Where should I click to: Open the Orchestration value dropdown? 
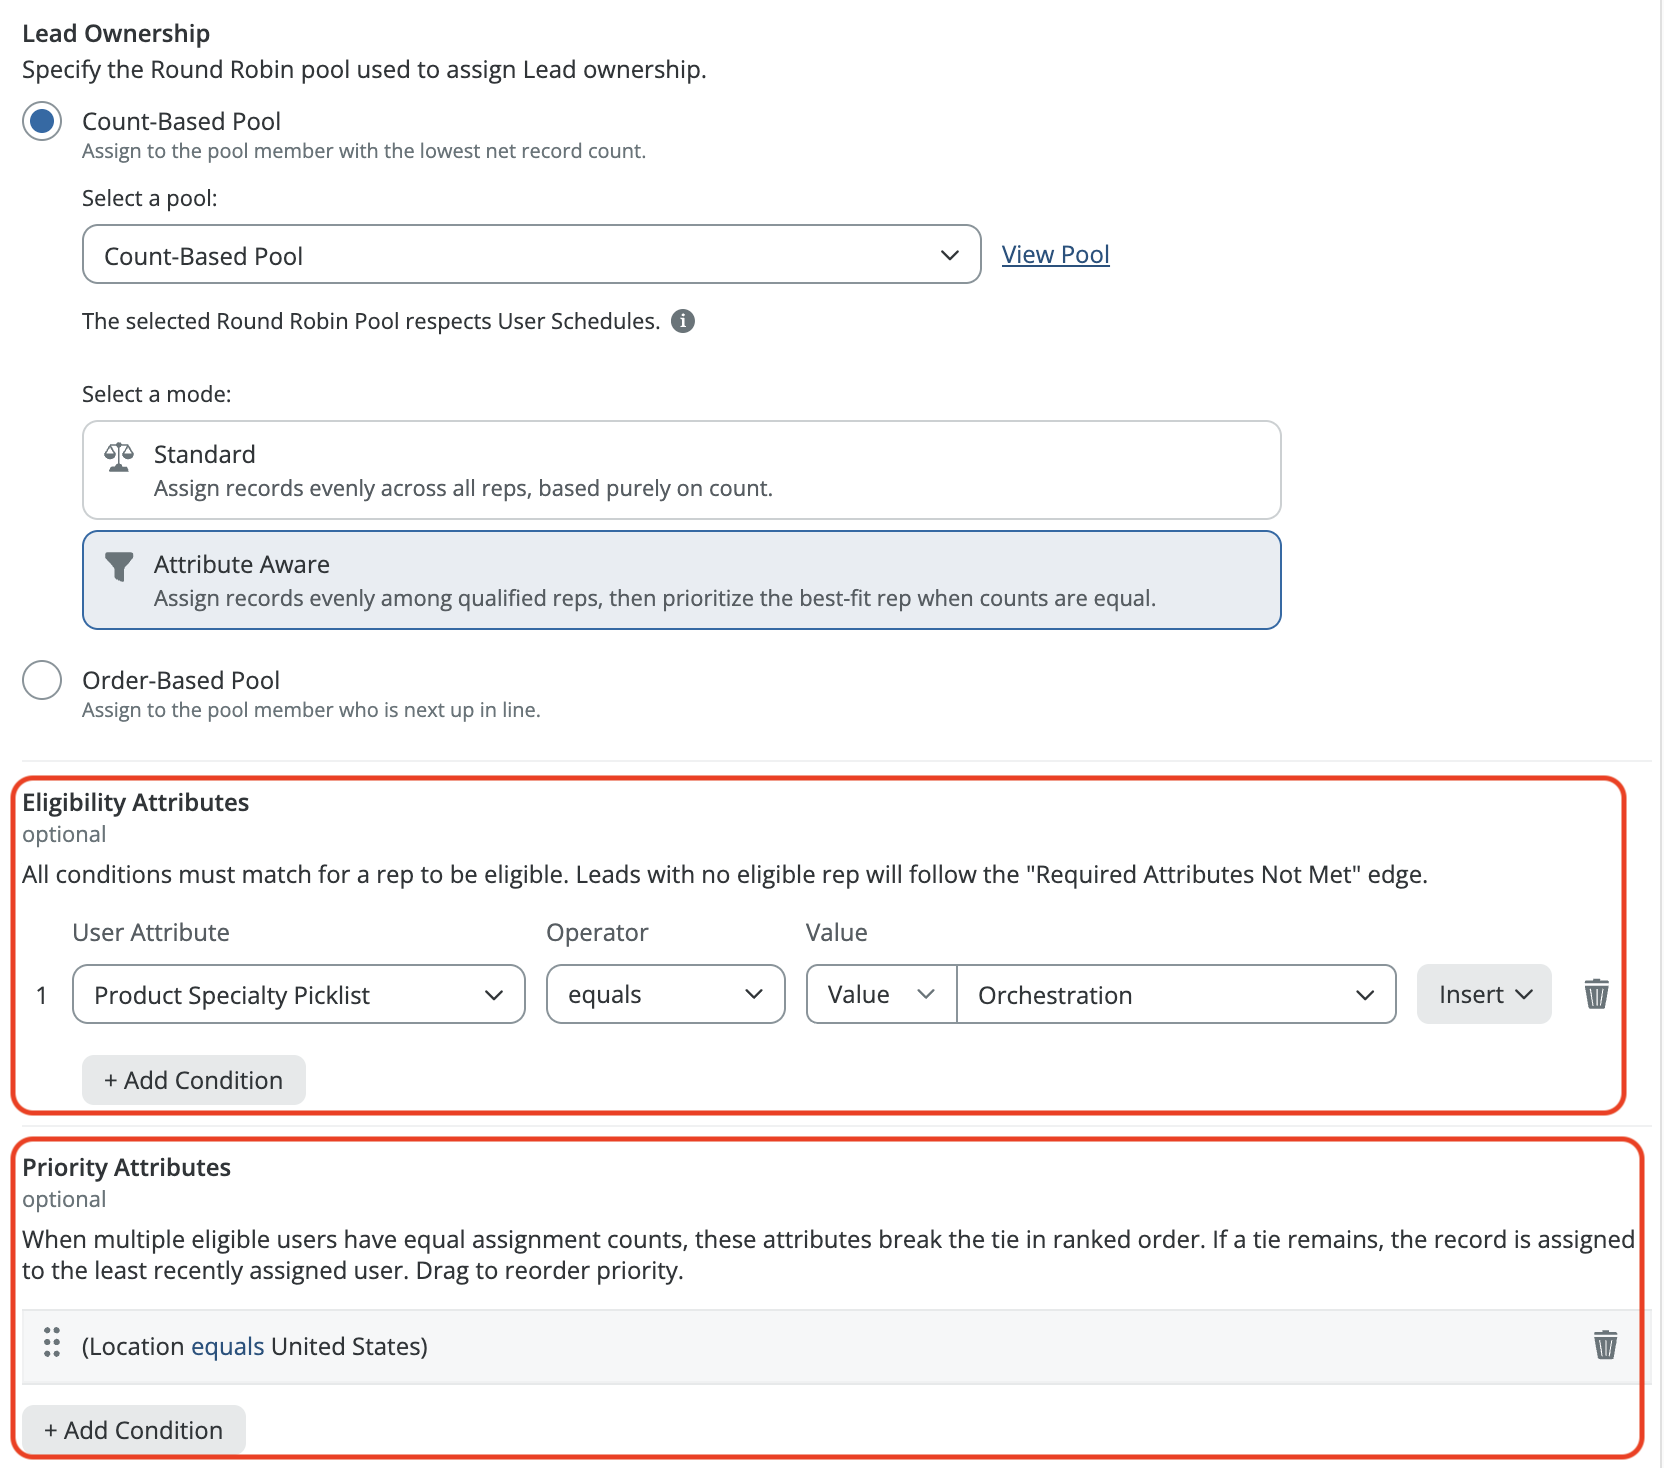pyautogui.click(x=1176, y=995)
